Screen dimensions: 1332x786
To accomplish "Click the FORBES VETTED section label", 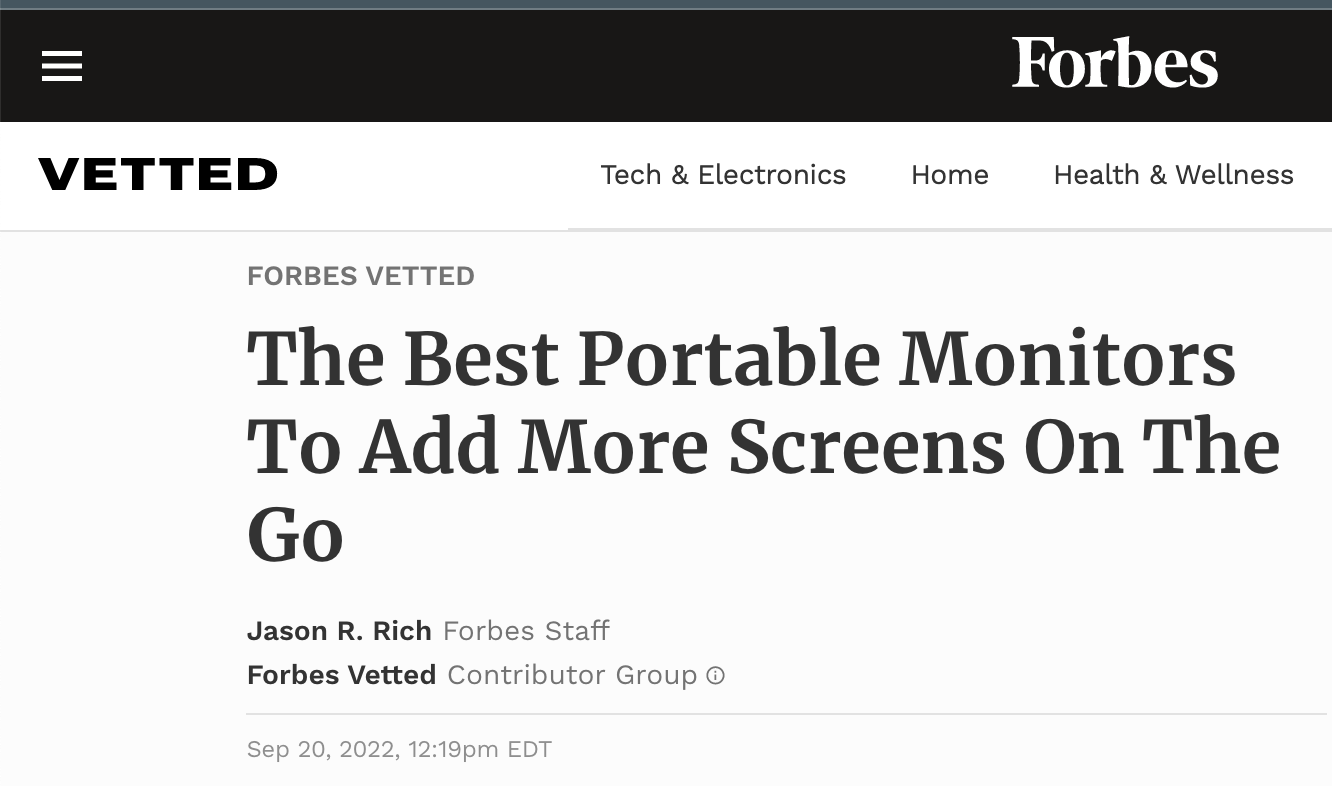I will [x=360, y=276].
